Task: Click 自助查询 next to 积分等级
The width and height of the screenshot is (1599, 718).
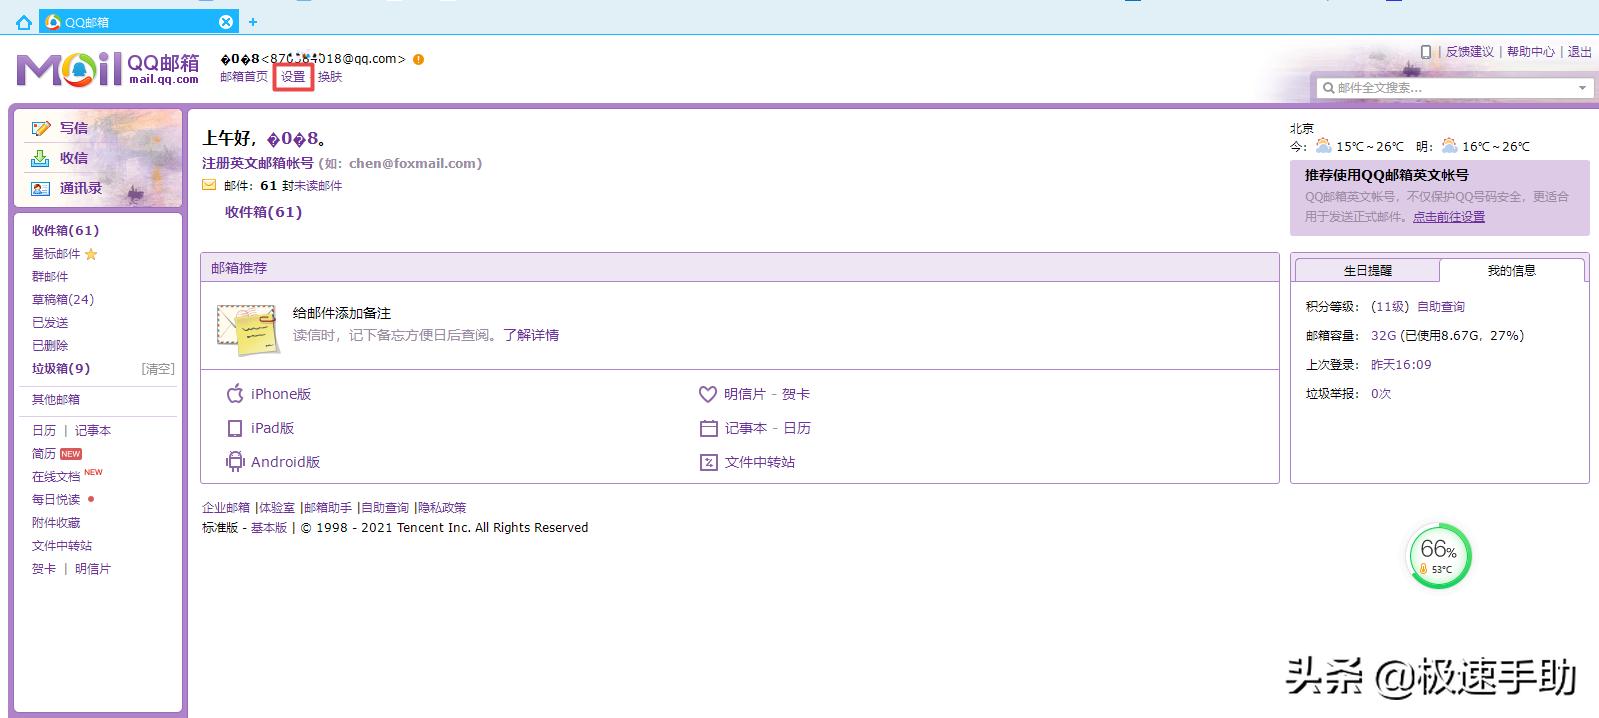Action: click(x=1441, y=307)
